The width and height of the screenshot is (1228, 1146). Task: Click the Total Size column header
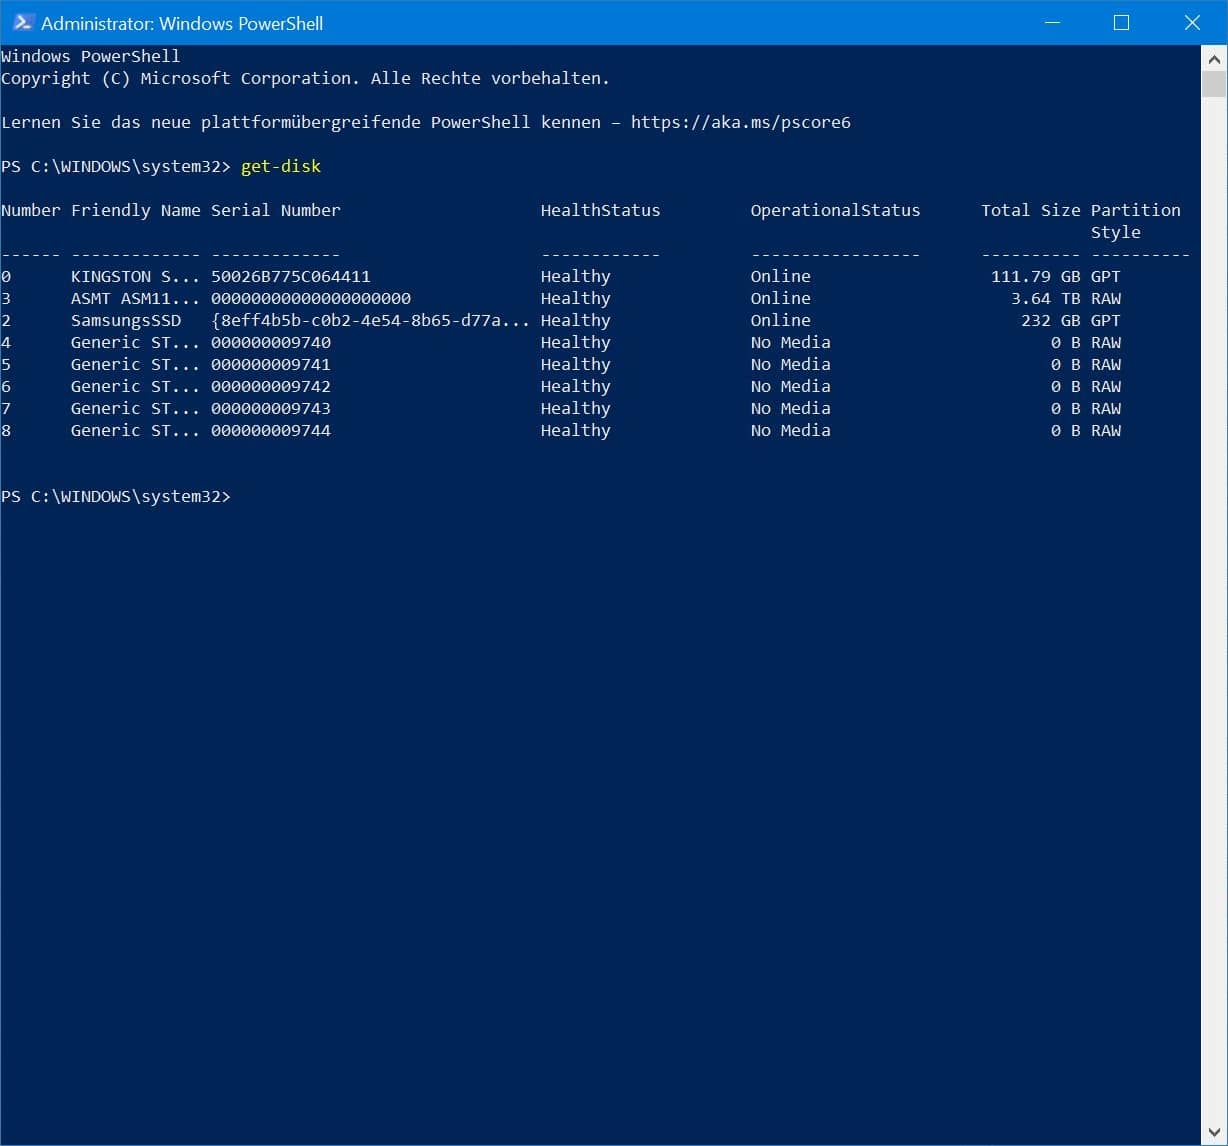point(1031,210)
